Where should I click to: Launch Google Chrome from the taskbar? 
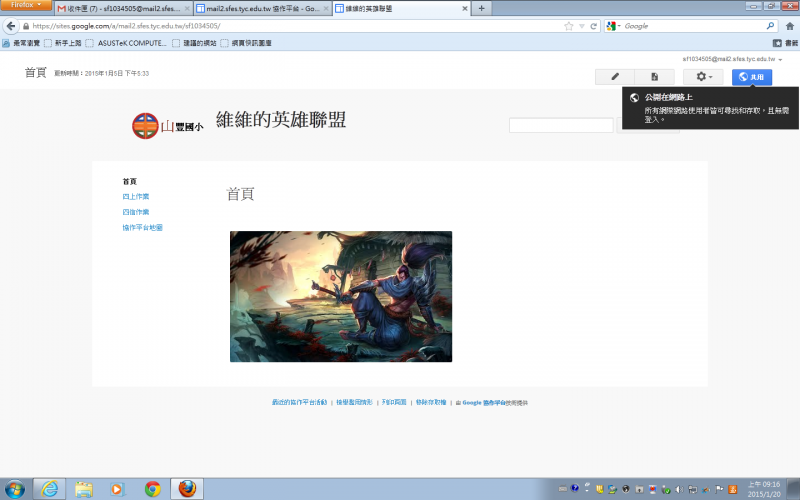click(x=153, y=489)
